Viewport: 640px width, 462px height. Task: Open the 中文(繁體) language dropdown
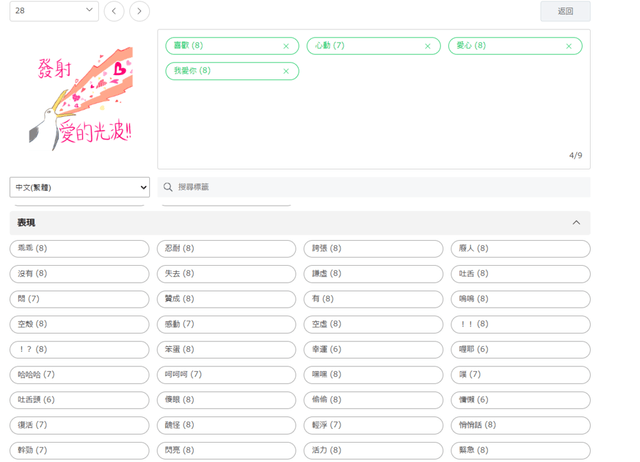tap(80, 187)
